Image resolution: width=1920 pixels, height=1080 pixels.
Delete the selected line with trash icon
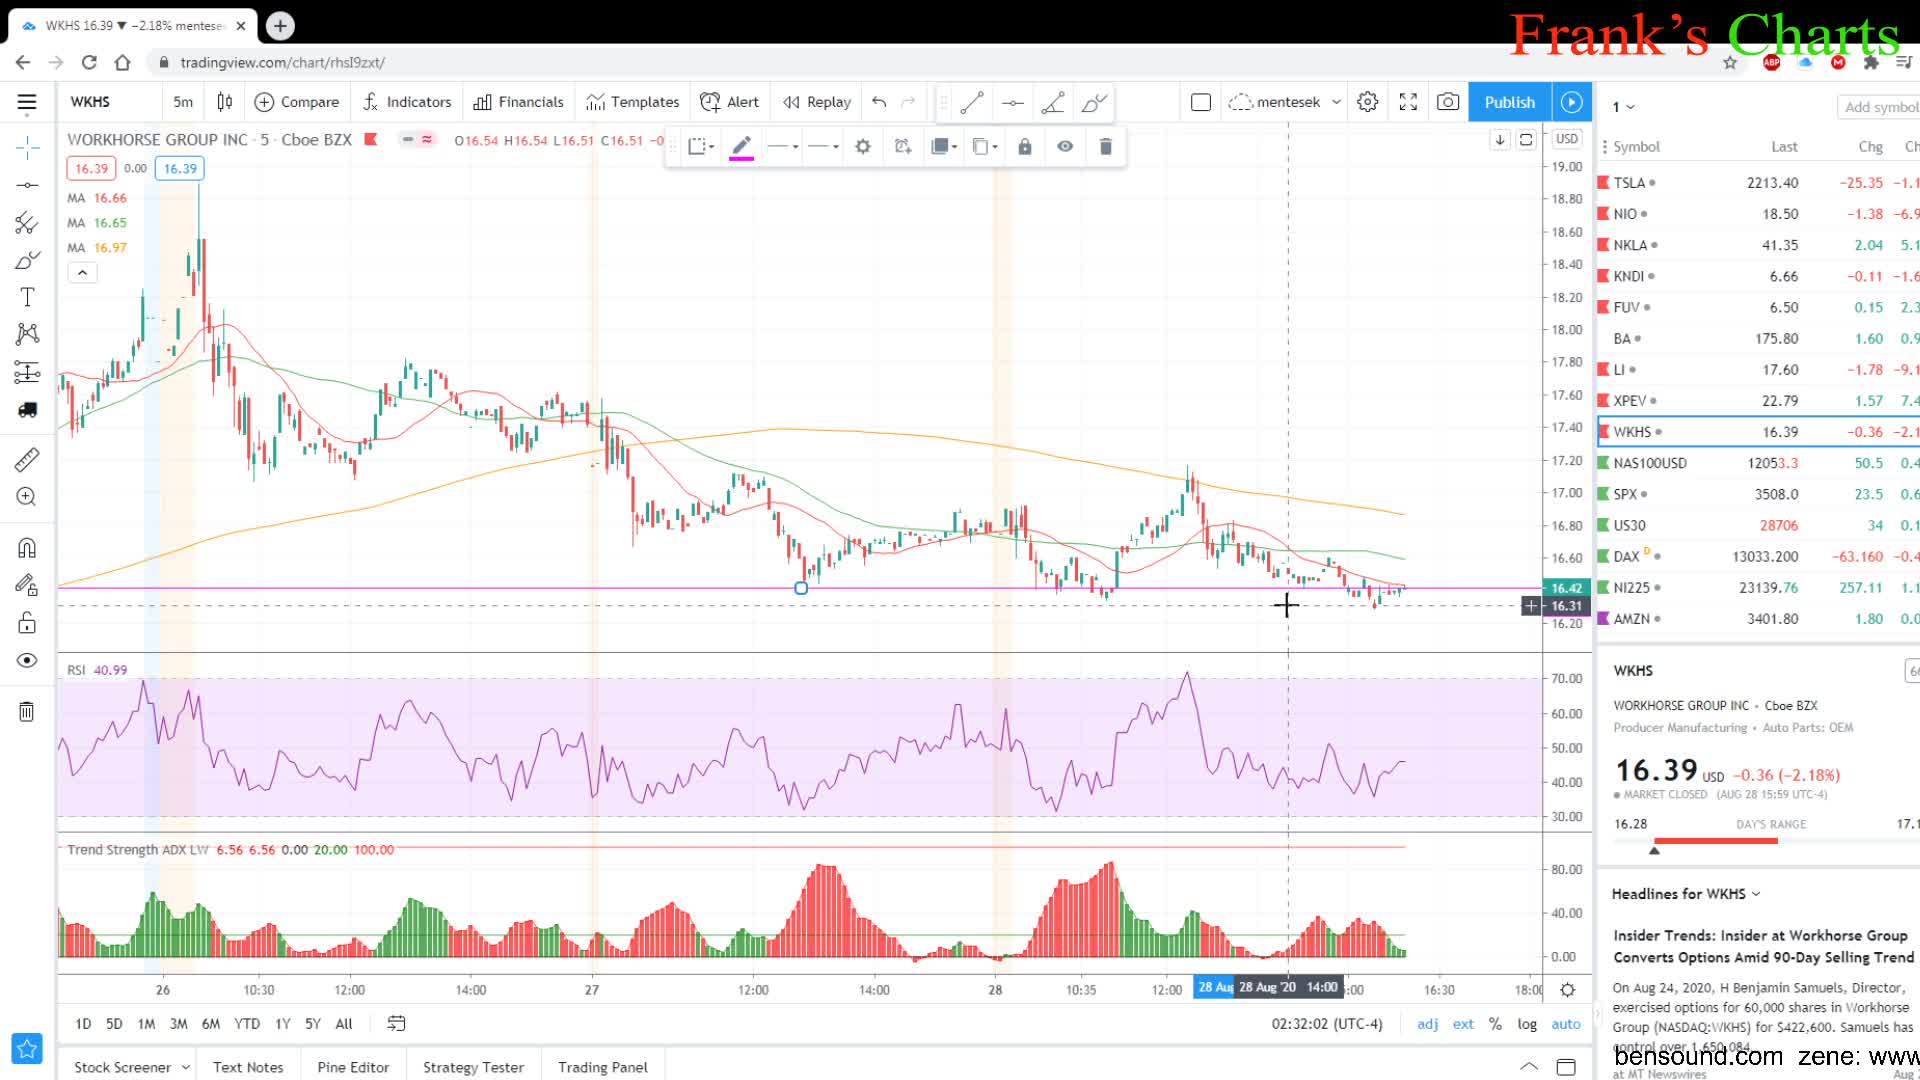click(x=1105, y=147)
